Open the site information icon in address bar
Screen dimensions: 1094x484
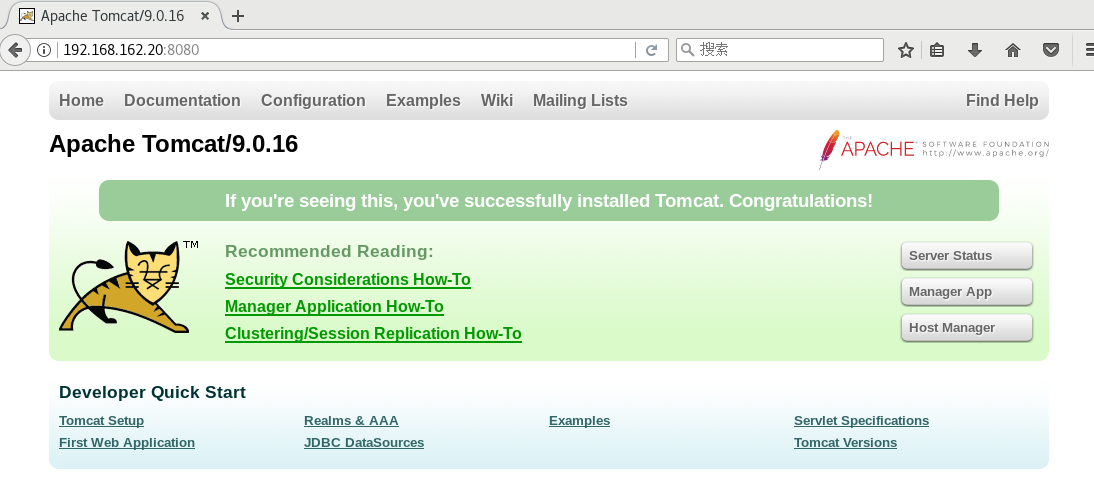[44, 50]
